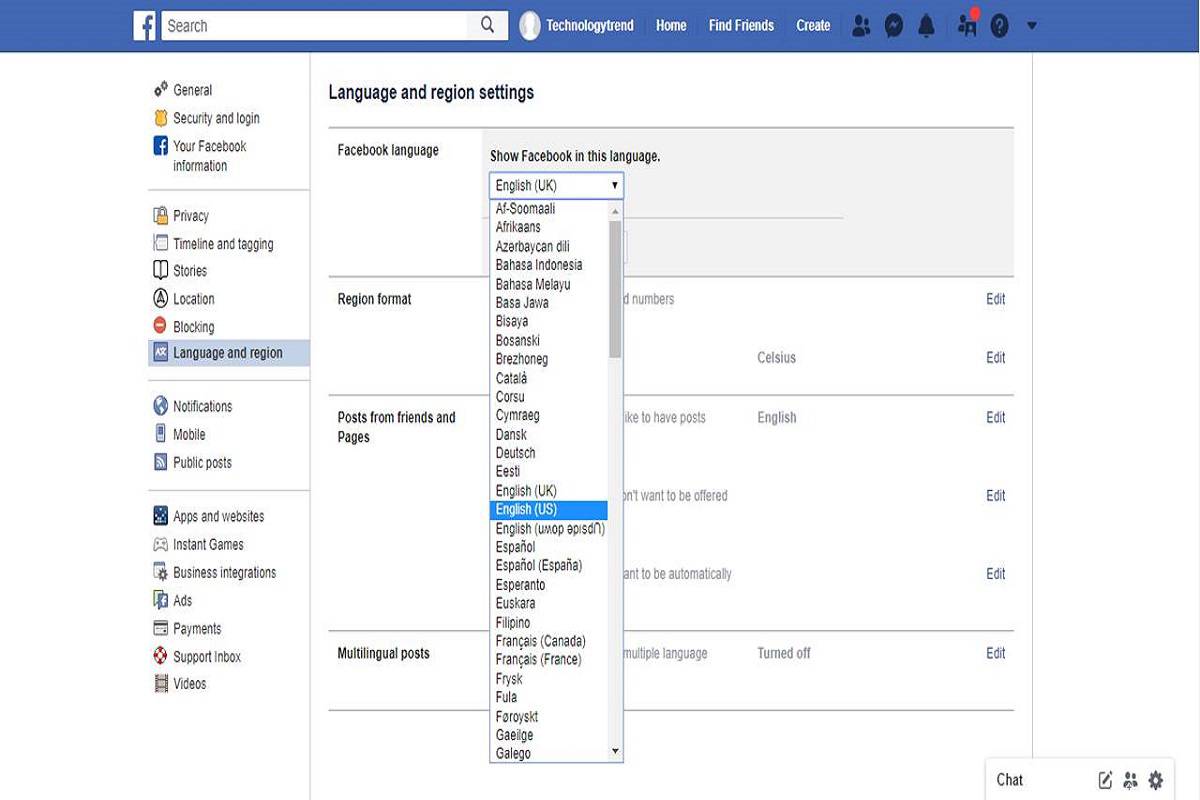
Task: Click the create group icon in Chat
Action: pyautogui.click(x=1130, y=780)
